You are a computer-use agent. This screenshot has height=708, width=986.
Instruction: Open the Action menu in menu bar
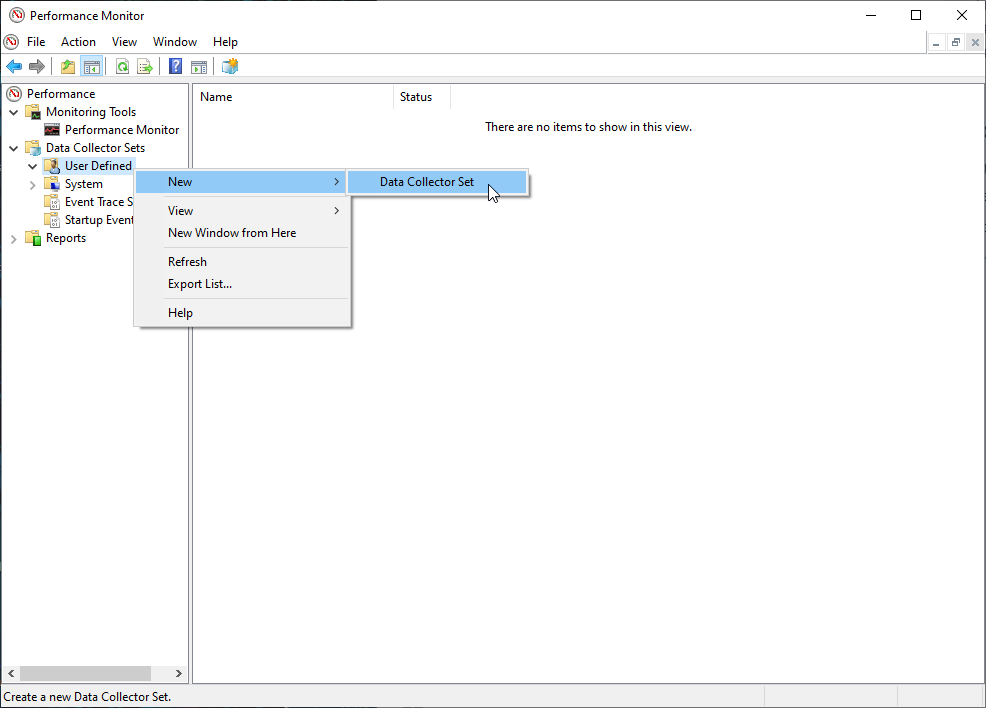click(x=78, y=42)
